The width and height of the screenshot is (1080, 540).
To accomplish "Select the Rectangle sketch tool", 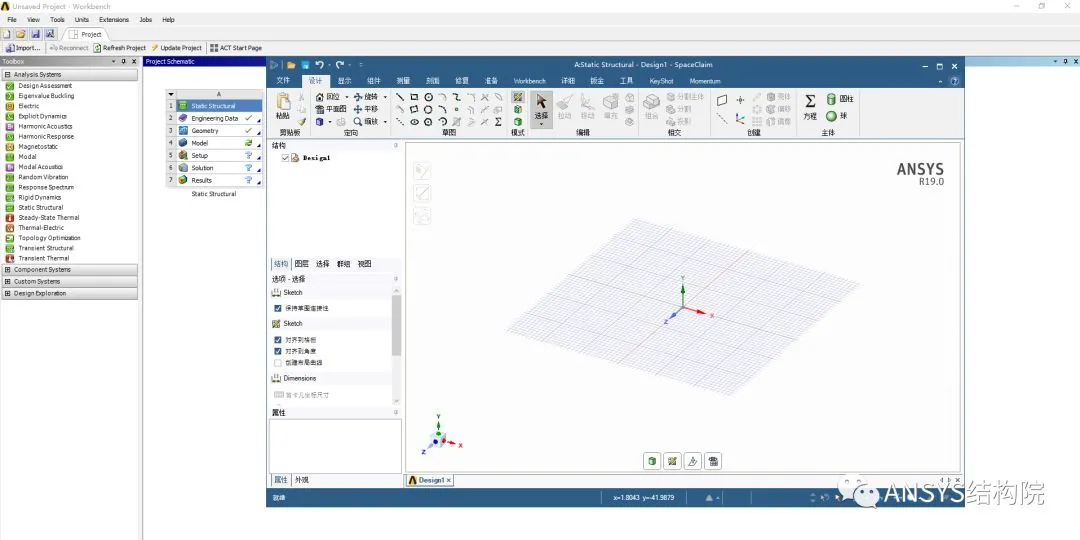I will [414, 97].
